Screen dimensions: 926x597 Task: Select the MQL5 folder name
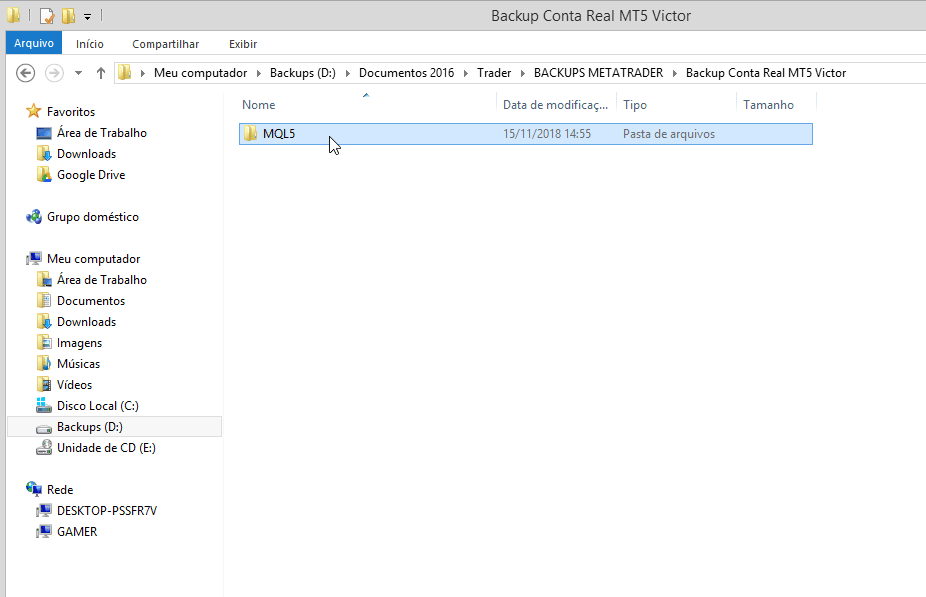279,133
